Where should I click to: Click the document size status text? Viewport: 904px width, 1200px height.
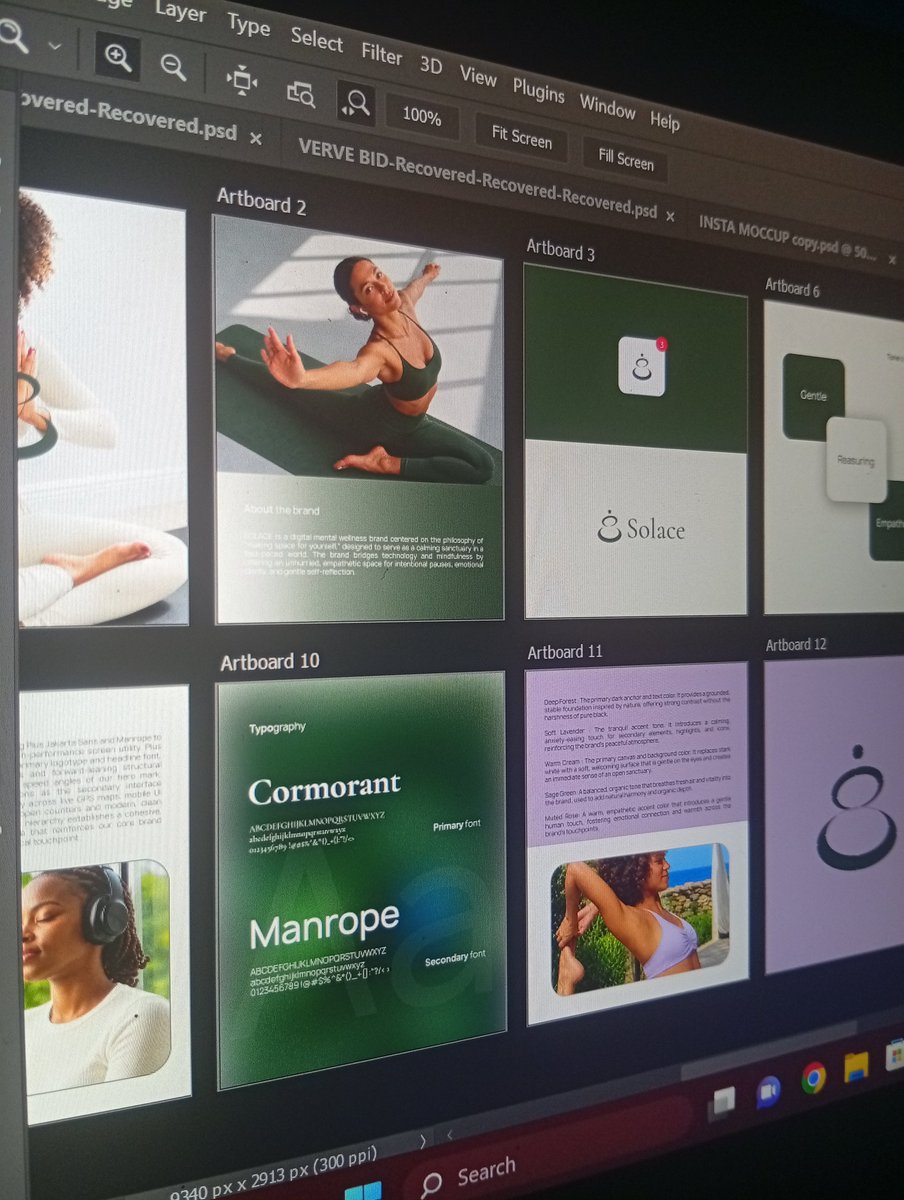click(273, 1174)
